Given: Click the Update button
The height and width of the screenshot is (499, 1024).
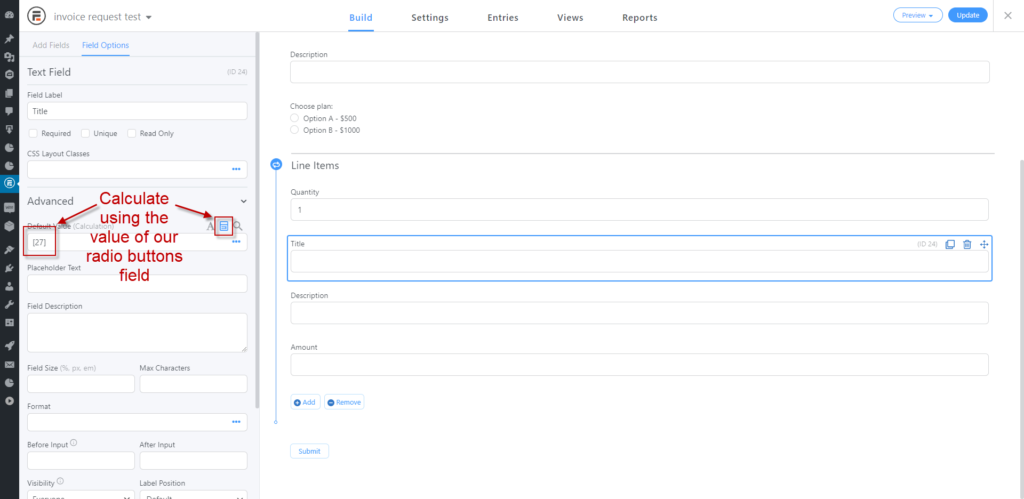Looking at the screenshot, I should [968, 16].
